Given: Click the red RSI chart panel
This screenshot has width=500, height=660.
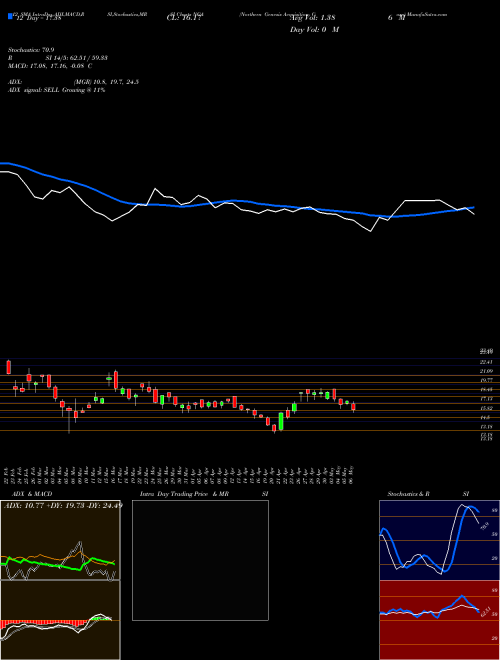Looking at the screenshot, I should pyautogui.click(x=439, y=620).
